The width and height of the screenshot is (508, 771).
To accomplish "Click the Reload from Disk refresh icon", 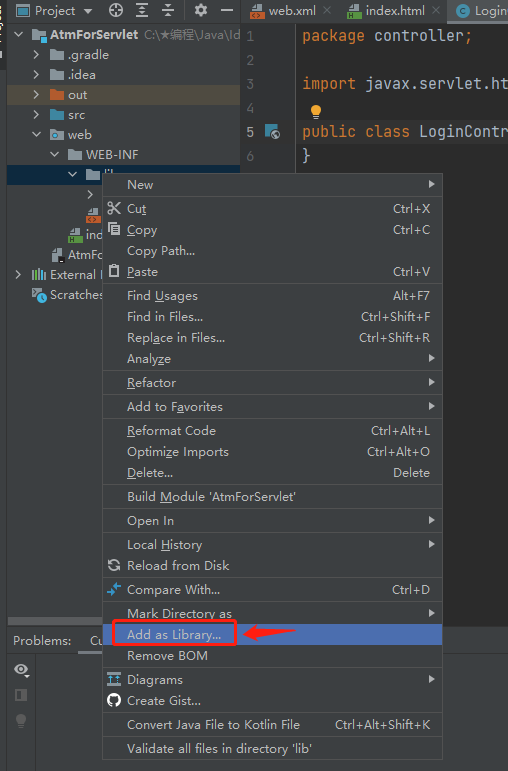I will [114, 565].
